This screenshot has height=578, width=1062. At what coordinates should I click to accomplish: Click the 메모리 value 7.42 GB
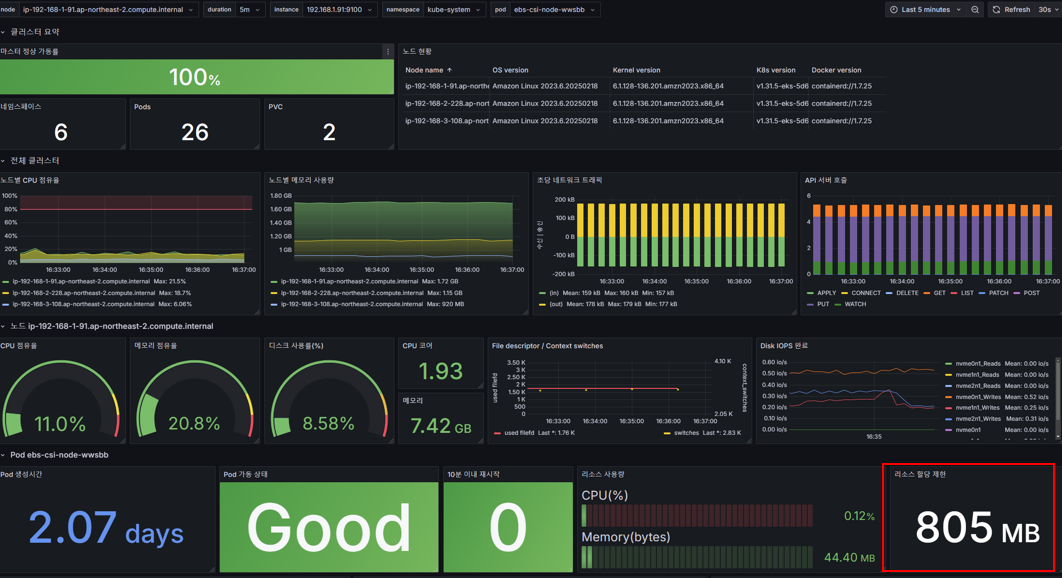coord(440,426)
